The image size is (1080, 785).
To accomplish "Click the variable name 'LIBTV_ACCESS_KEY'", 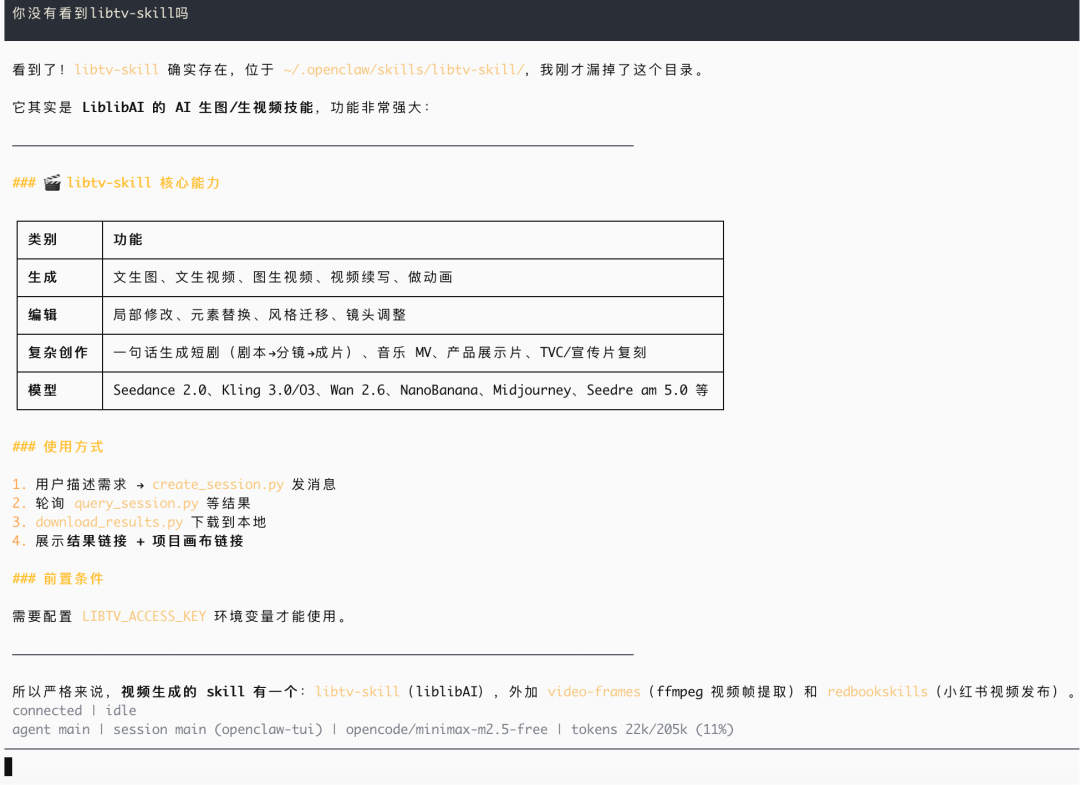I will pos(144,616).
